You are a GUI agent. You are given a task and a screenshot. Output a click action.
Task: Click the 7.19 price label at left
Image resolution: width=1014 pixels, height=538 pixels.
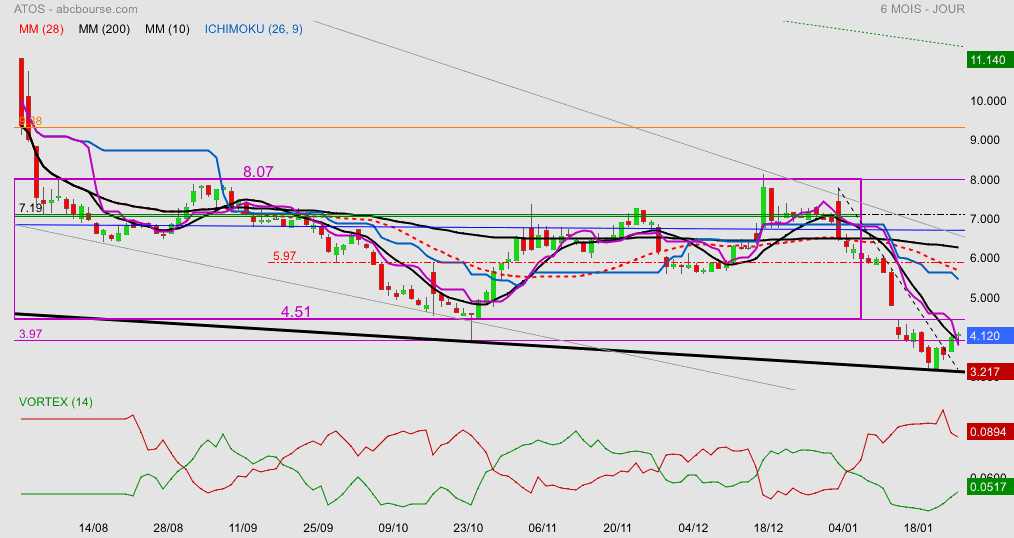coord(31,208)
